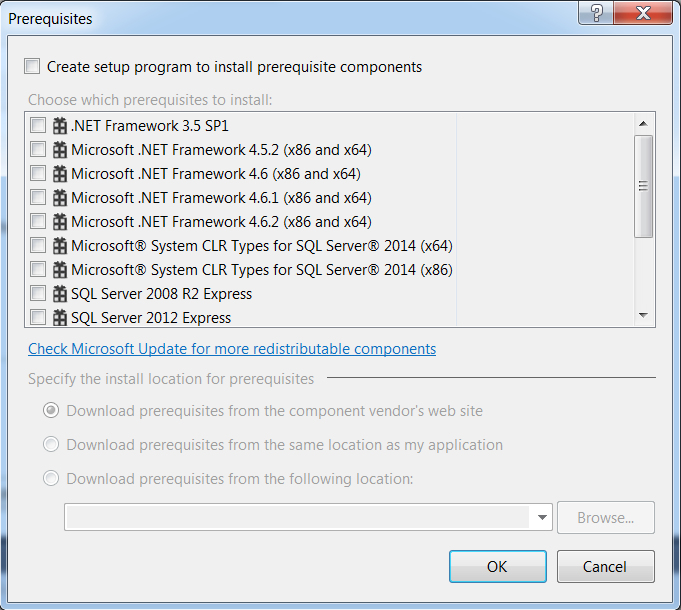This screenshot has height=610, width=681.
Task: Tick Microsoft .NET Framework 4.5.2 checkbox
Action: pos(38,149)
